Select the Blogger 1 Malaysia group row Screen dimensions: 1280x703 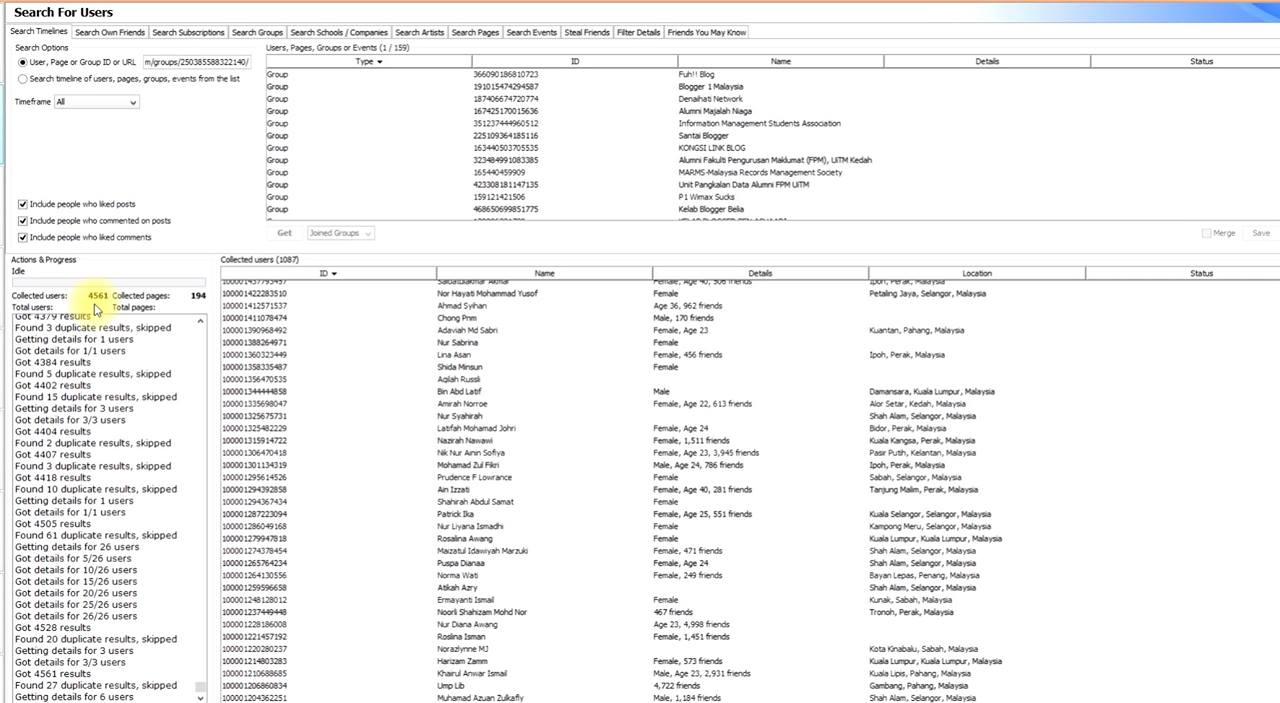pos(772,87)
